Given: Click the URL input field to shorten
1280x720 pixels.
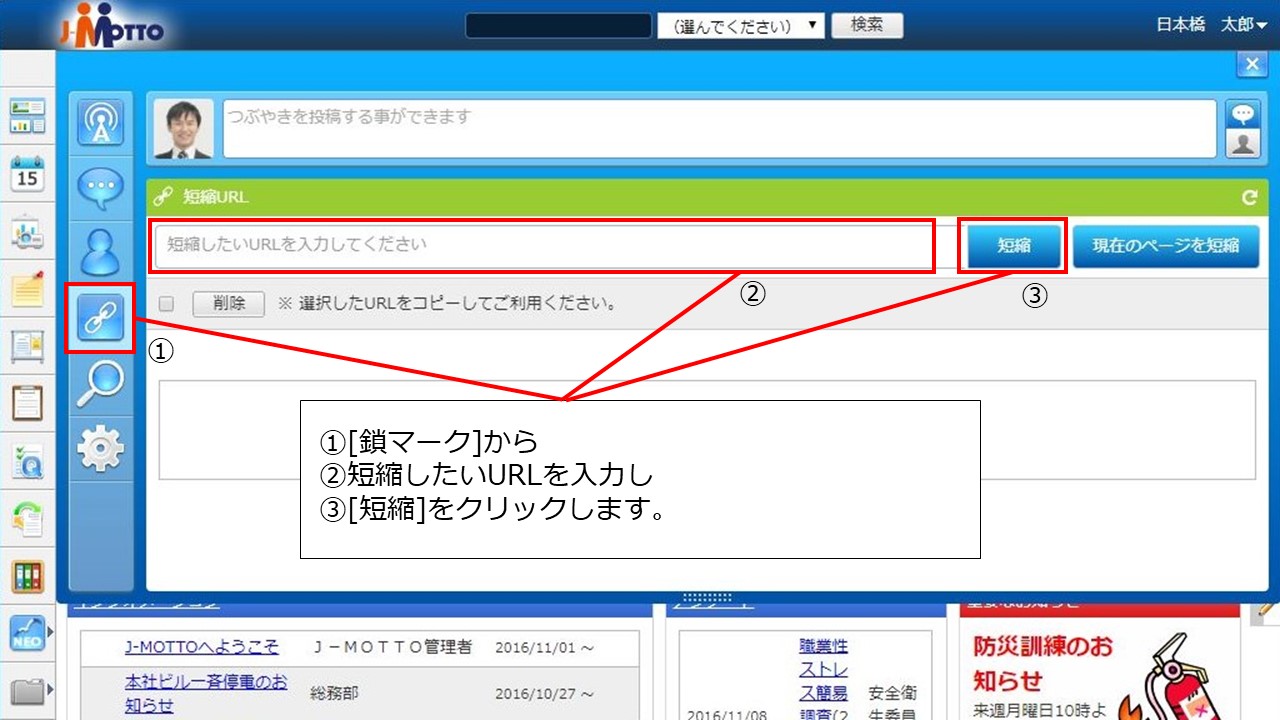Looking at the screenshot, I should pyautogui.click(x=542, y=245).
